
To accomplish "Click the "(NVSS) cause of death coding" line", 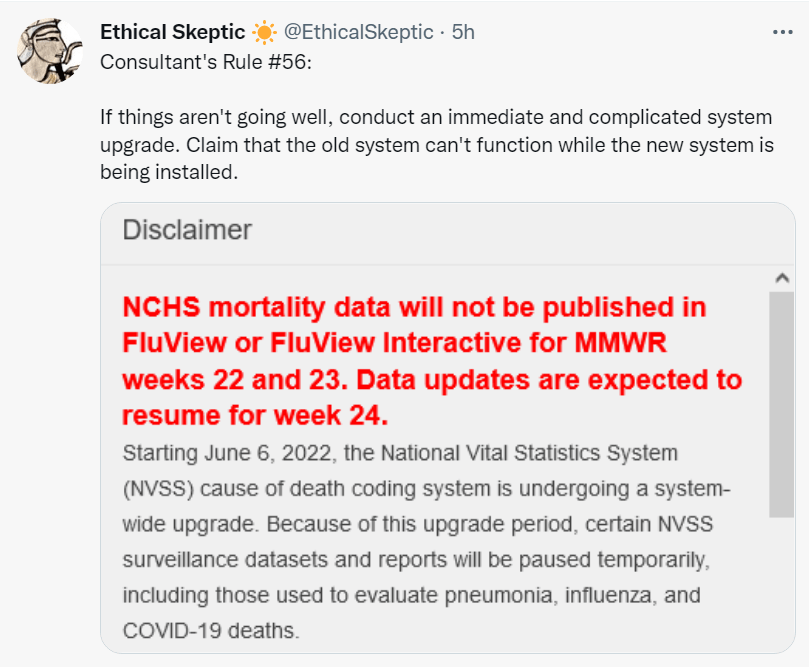I will [x=426, y=489].
